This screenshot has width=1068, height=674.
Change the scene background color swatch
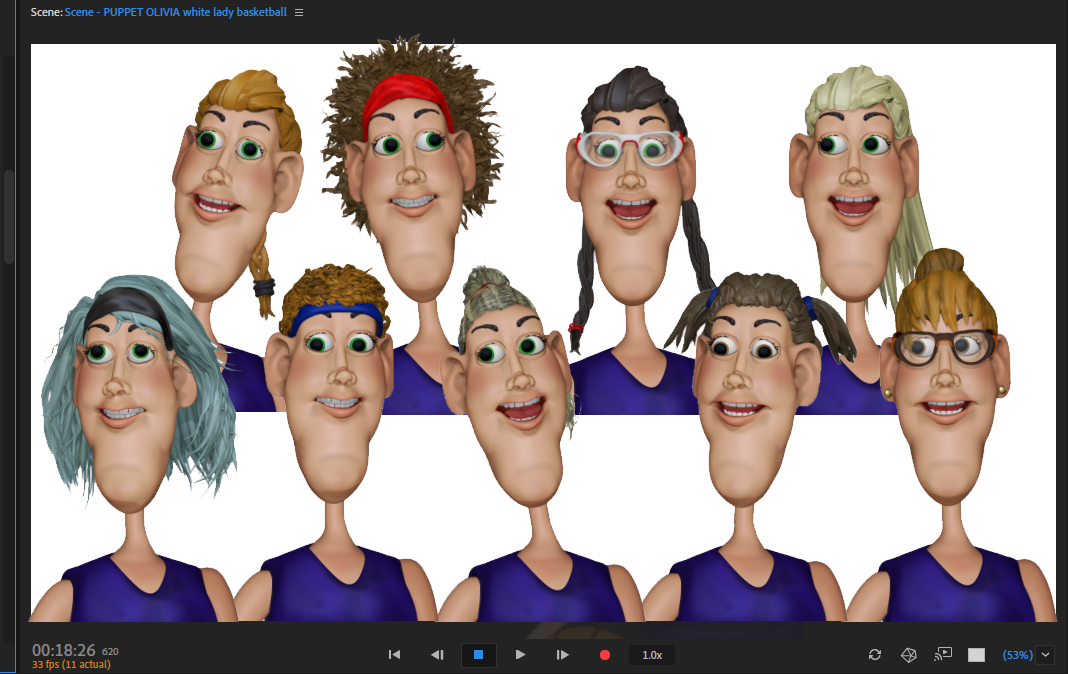(975, 655)
